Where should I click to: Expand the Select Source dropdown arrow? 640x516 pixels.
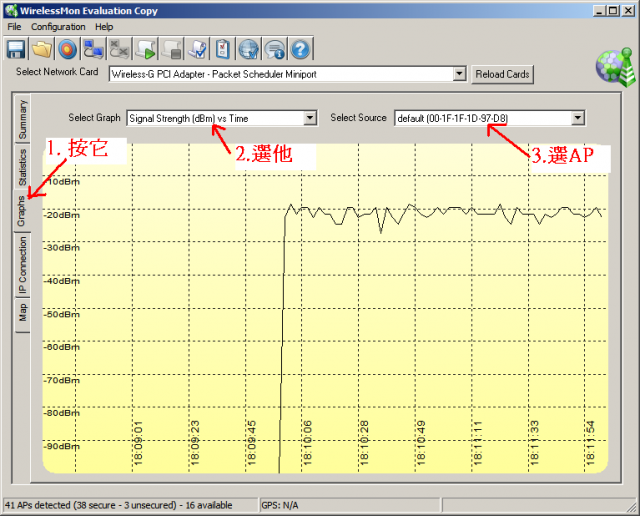pos(577,118)
